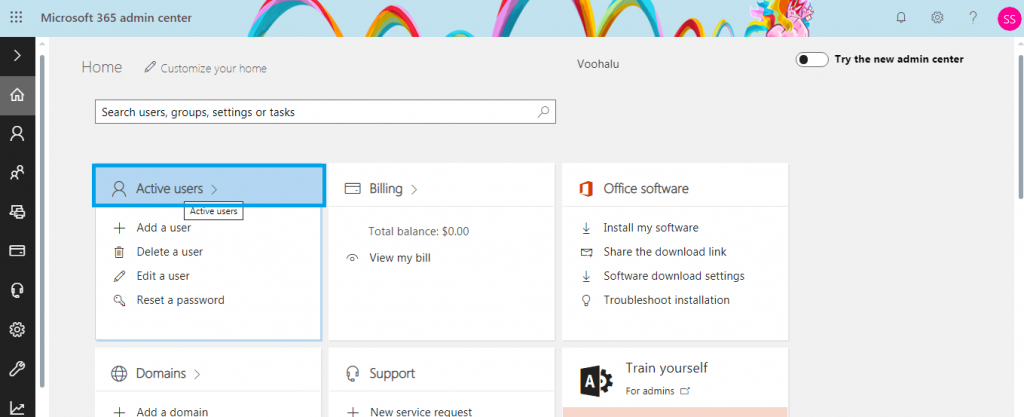This screenshot has height=417, width=1024.
Task: Click Customize your home
Action: click(206, 68)
